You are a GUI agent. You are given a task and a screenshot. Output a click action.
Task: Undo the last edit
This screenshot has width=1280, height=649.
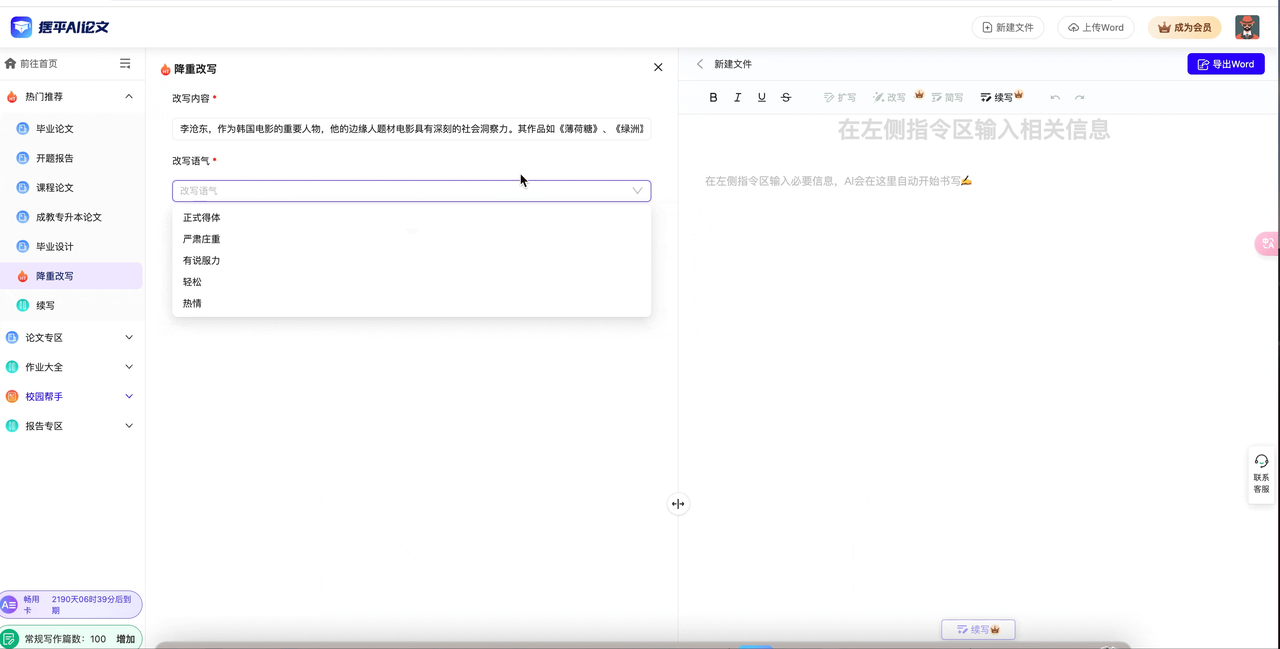(1055, 98)
